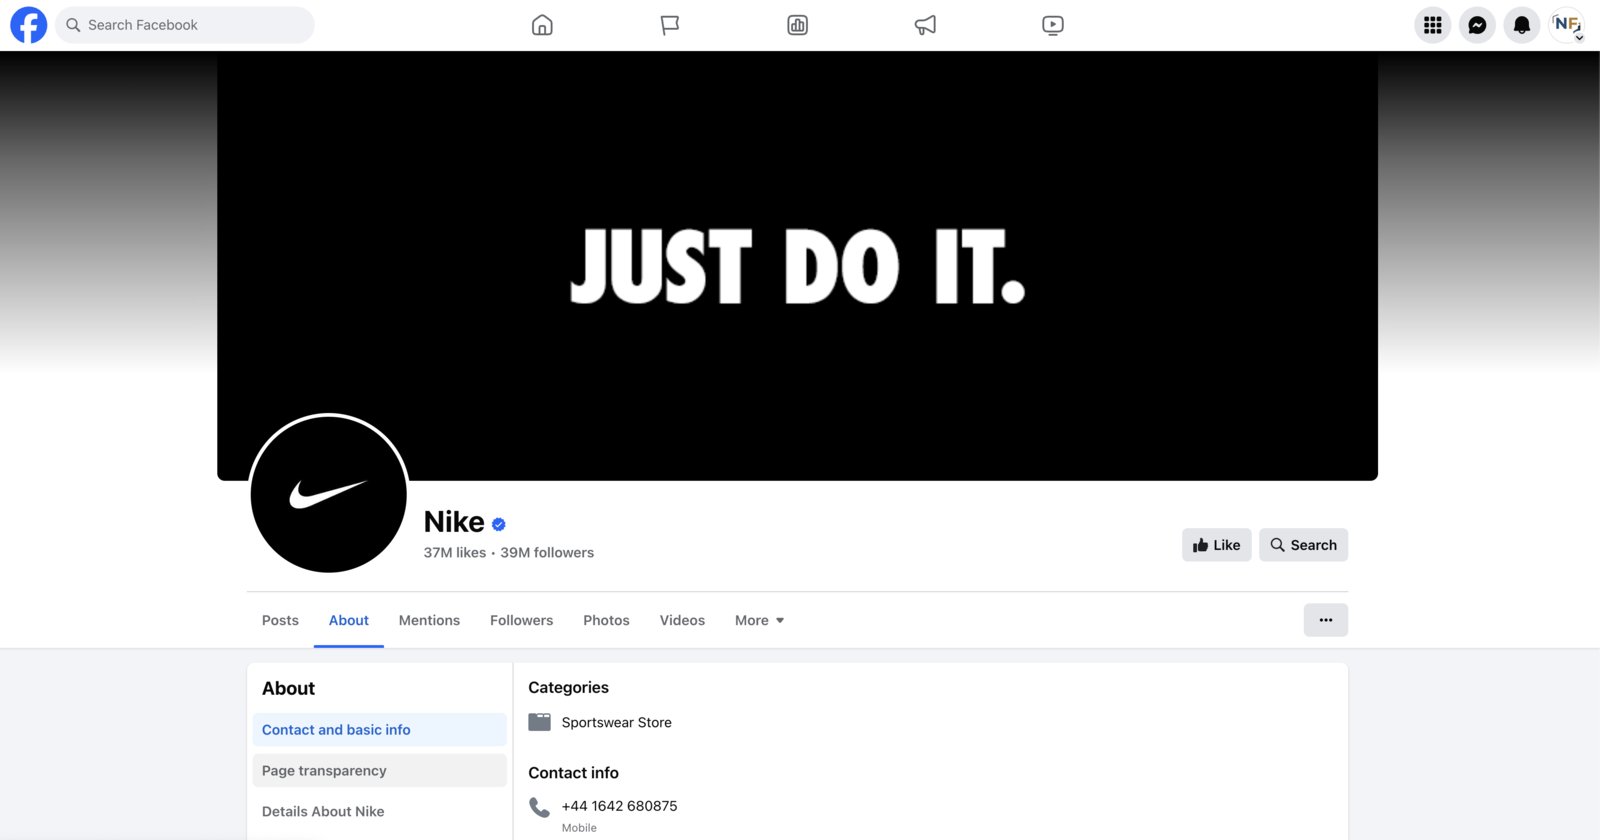1600x840 pixels.
Task: Click the verified badge beside Nike
Action: [499, 524]
